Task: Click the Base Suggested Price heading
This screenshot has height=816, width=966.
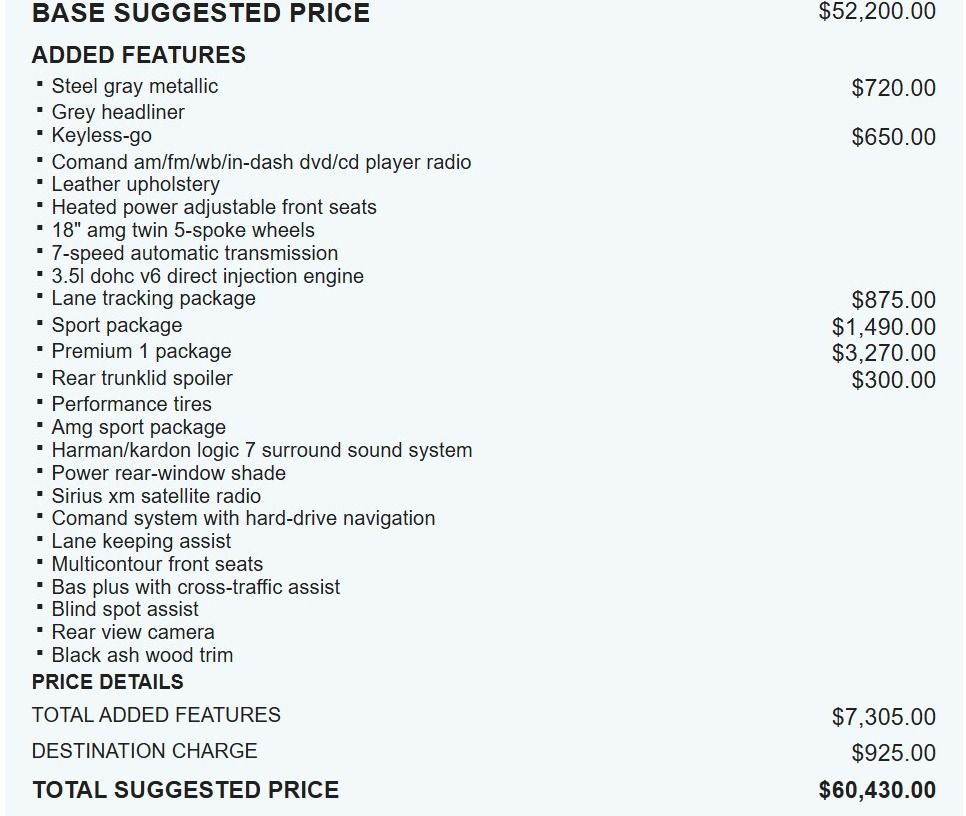Action: [x=200, y=13]
